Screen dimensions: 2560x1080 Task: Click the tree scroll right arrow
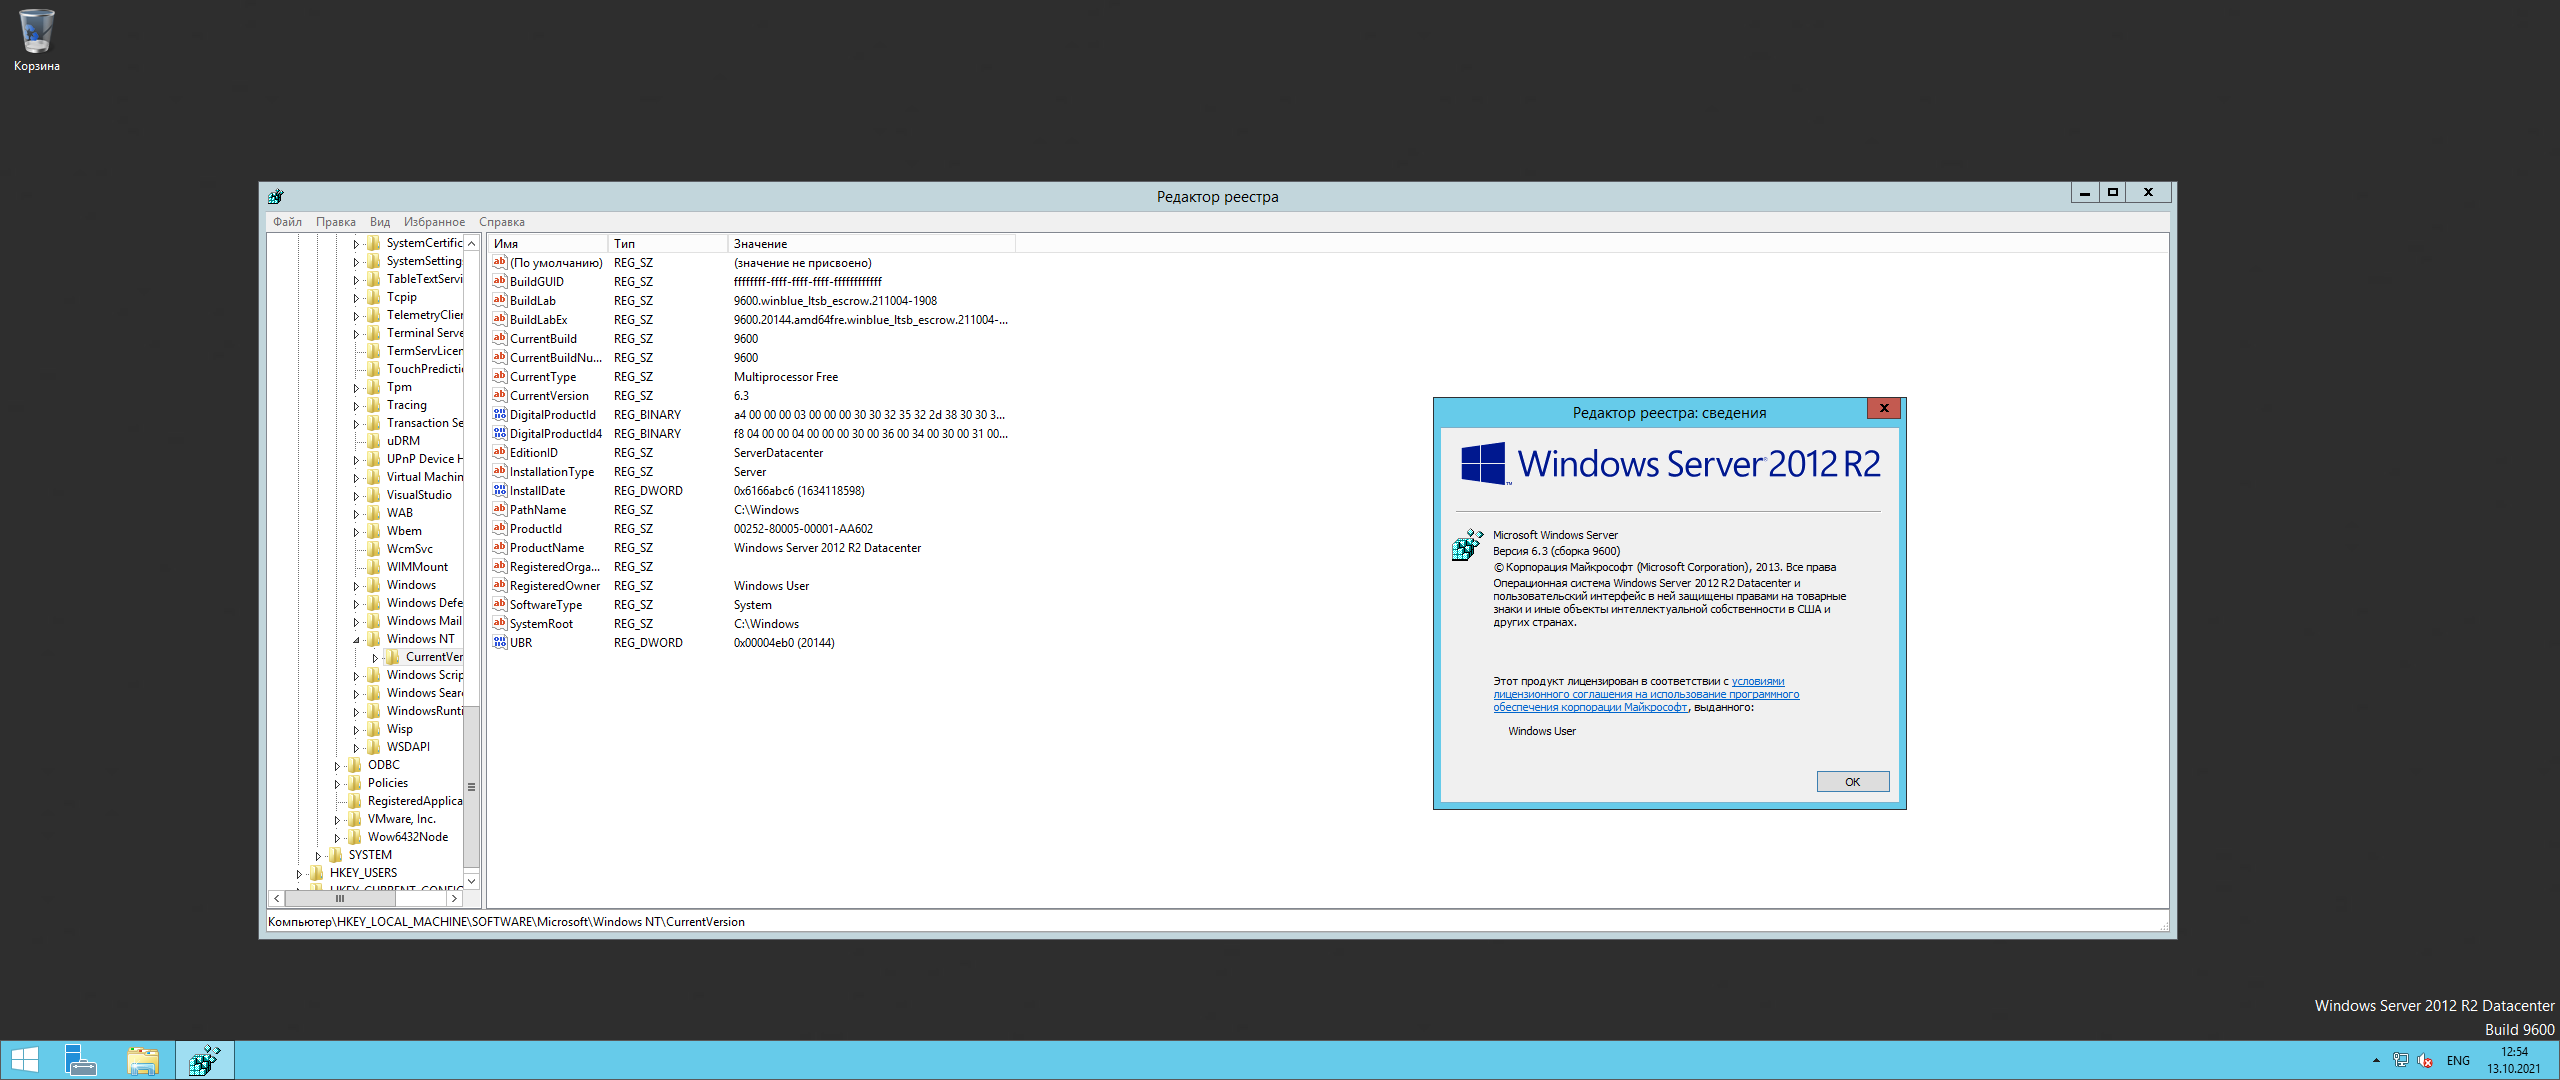tap(454, 899)
